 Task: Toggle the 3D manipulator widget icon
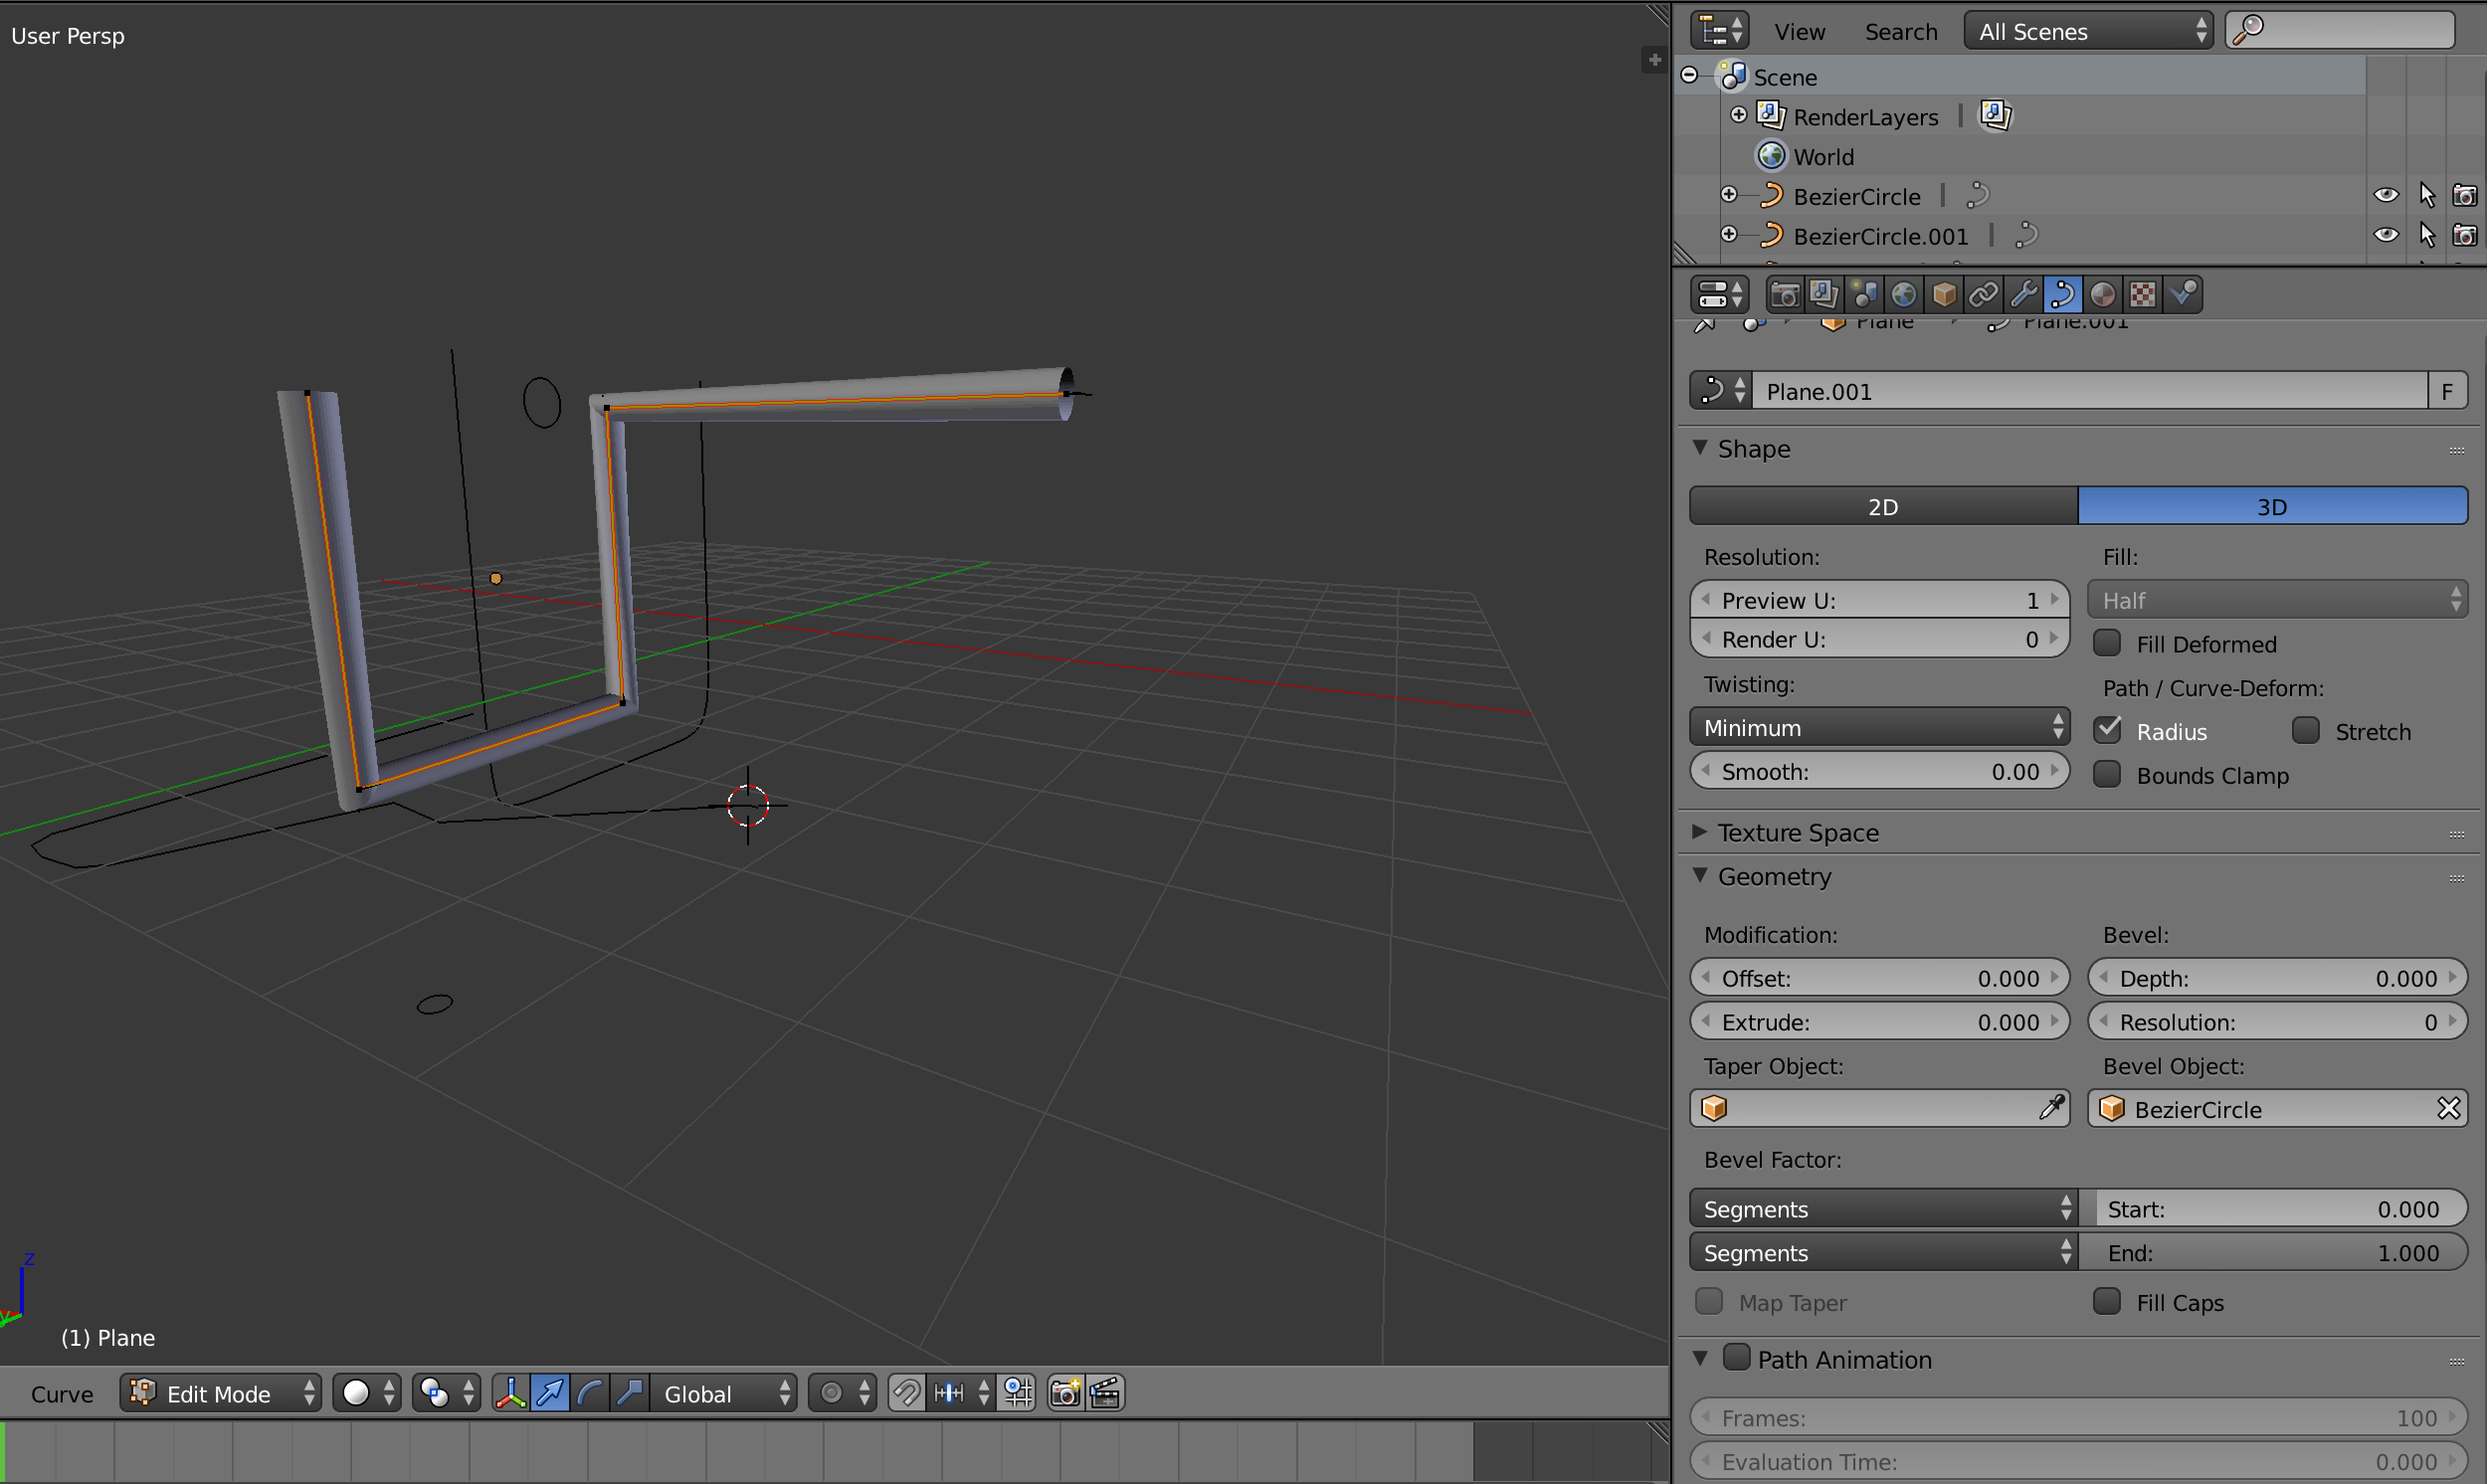click(x=510, y=1393)
